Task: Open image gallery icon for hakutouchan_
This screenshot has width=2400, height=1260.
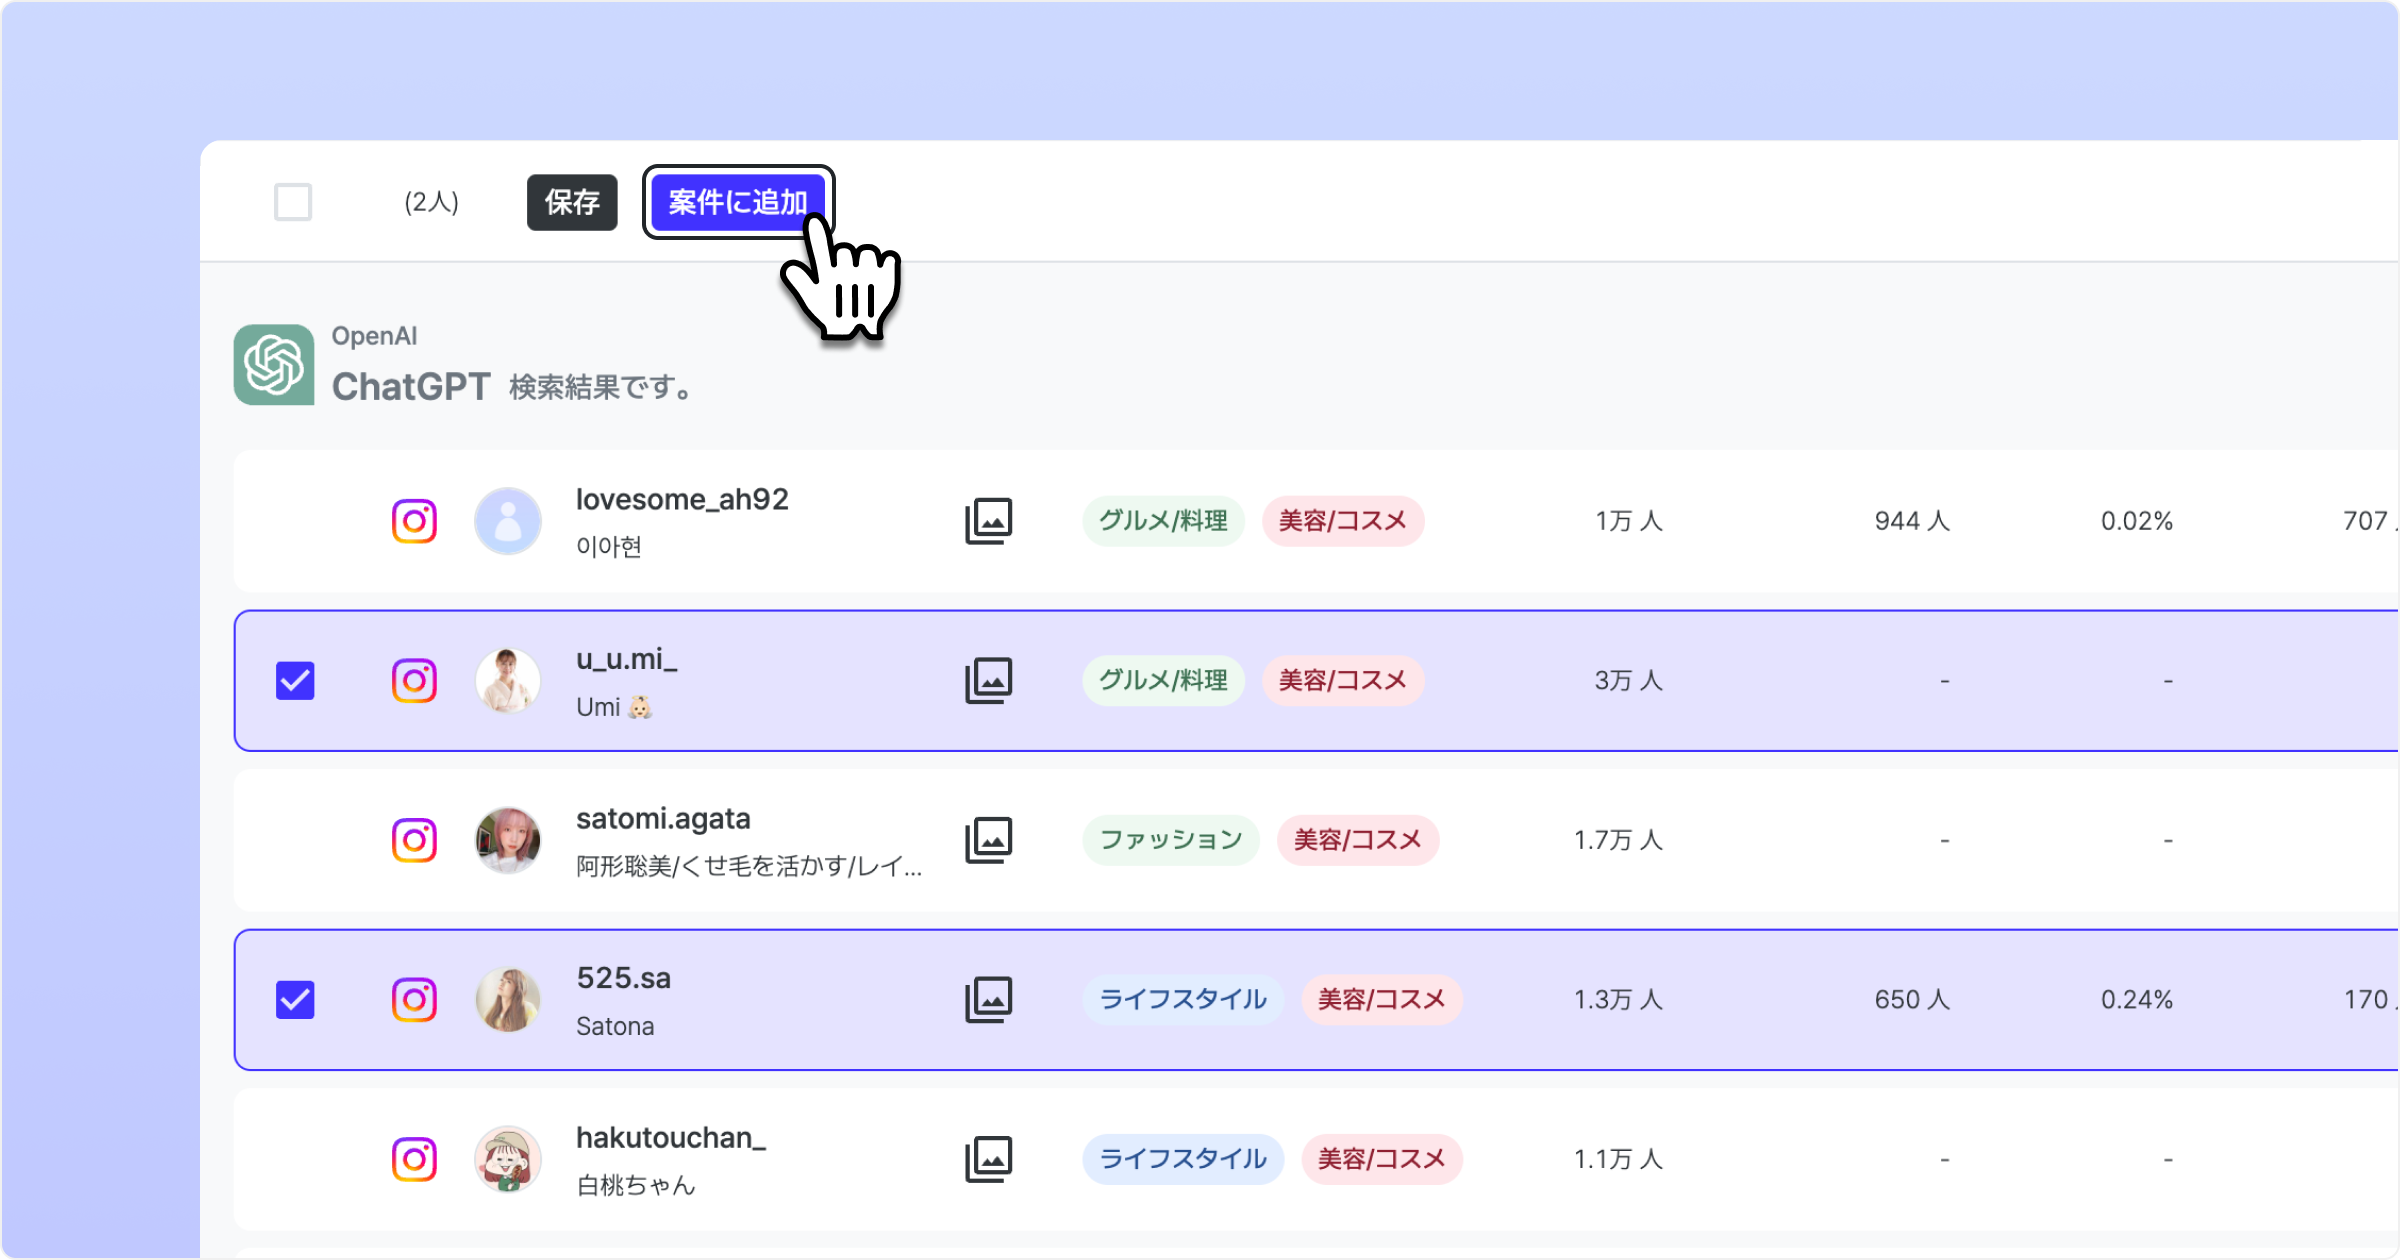Action: tap(988, 1159)
